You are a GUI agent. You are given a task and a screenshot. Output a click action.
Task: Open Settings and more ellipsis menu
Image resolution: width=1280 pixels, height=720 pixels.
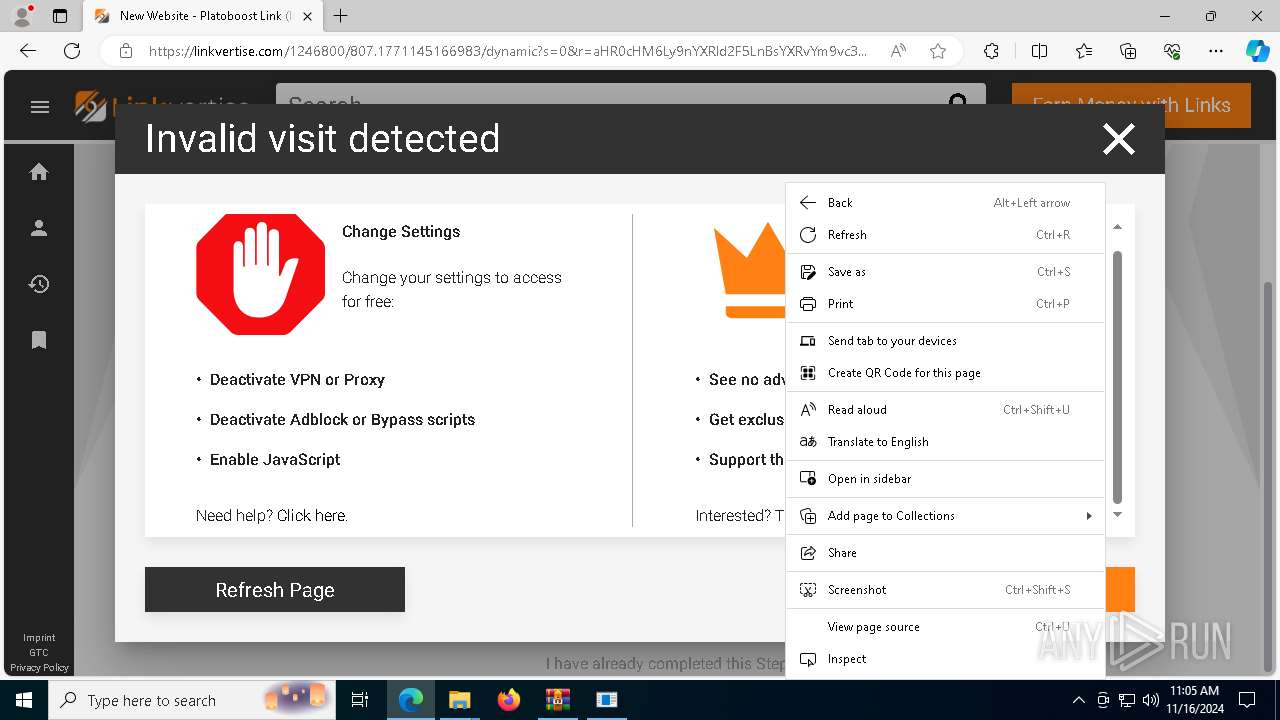point(1216,51)
